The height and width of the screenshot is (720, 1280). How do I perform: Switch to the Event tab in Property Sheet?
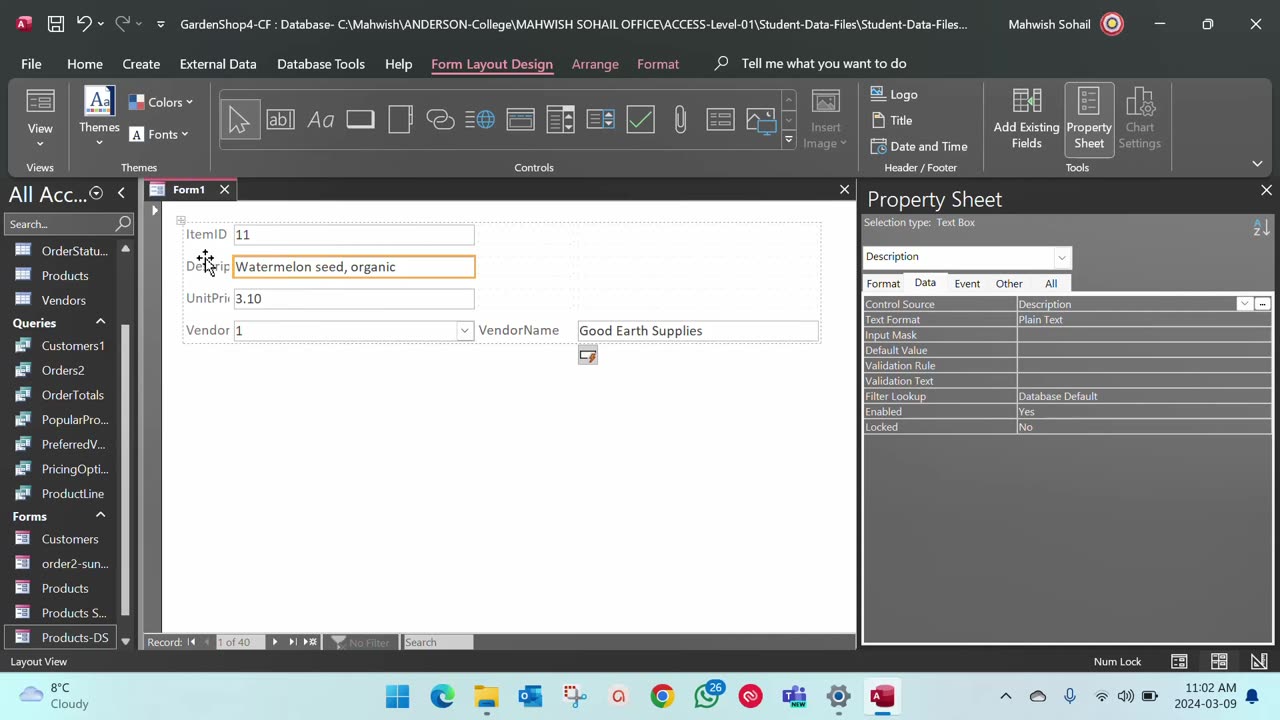pos(967,284)
